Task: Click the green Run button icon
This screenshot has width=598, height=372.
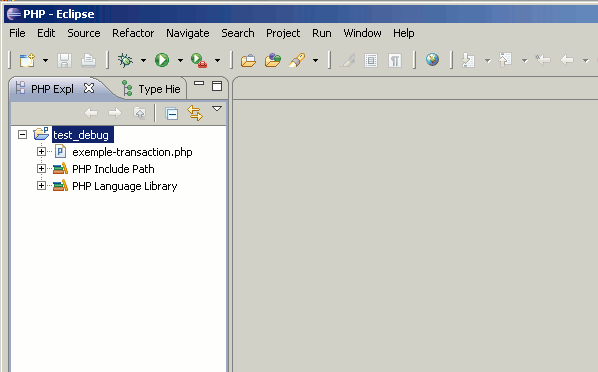Action: click(x=162, y=60)
